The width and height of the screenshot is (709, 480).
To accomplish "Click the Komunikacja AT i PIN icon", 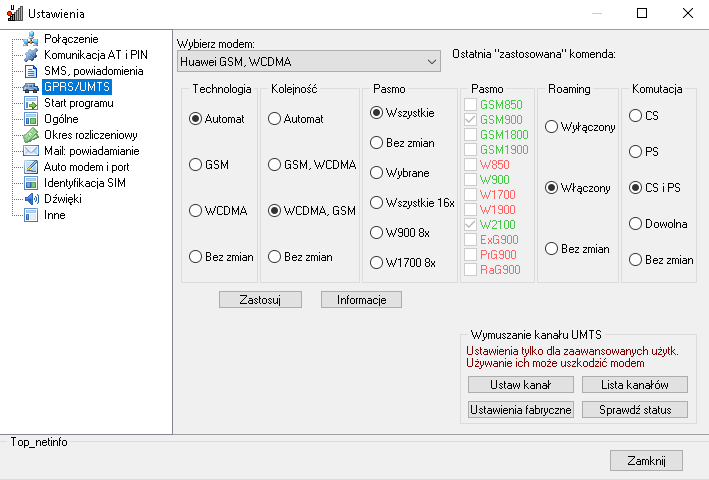I will tap(31, 55).
